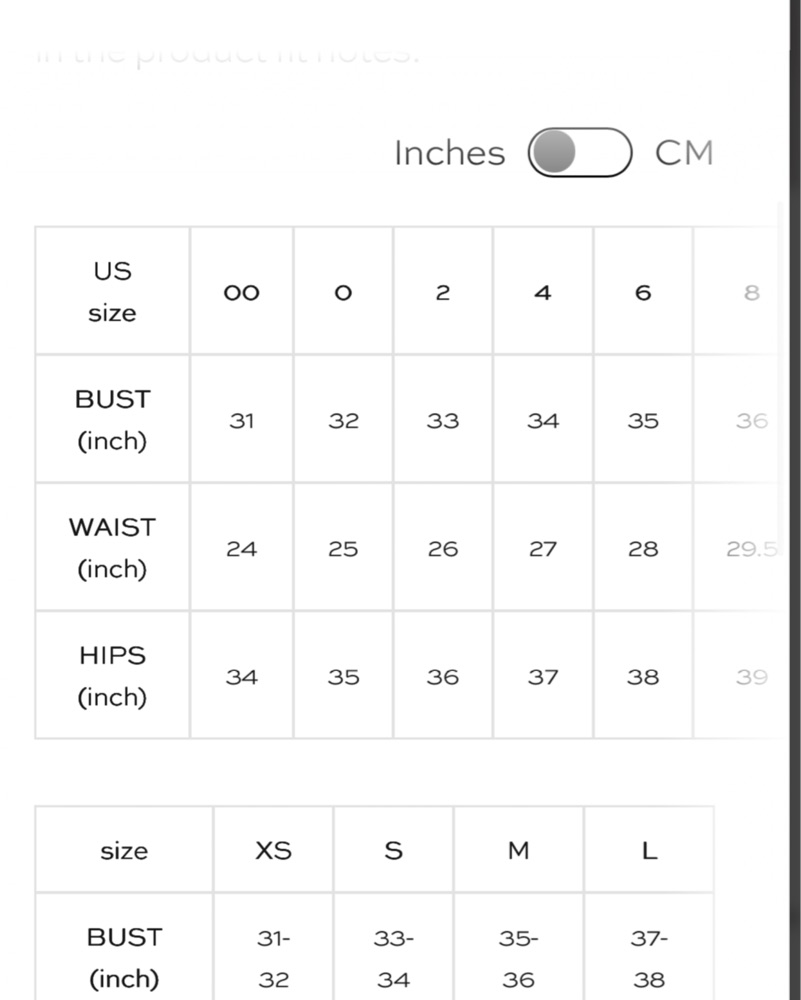The height and width of the screenshot is (1000, 801).
Task: Select the S size column header
Action: 393,850
